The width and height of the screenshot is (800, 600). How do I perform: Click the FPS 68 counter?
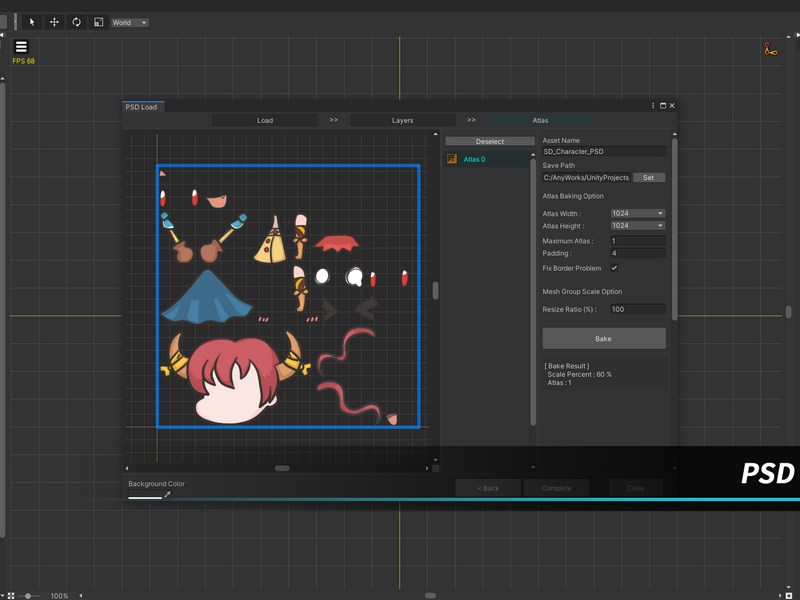pyautogui.click(x=23, y=61)
